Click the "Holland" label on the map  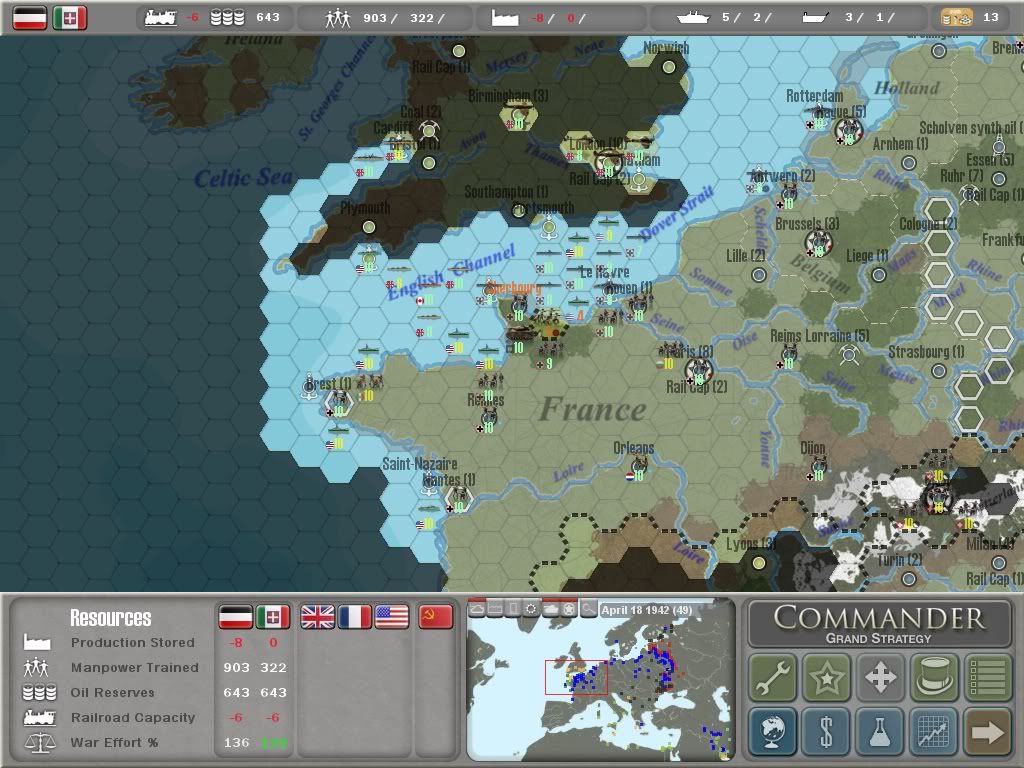[x=906, y=88]
